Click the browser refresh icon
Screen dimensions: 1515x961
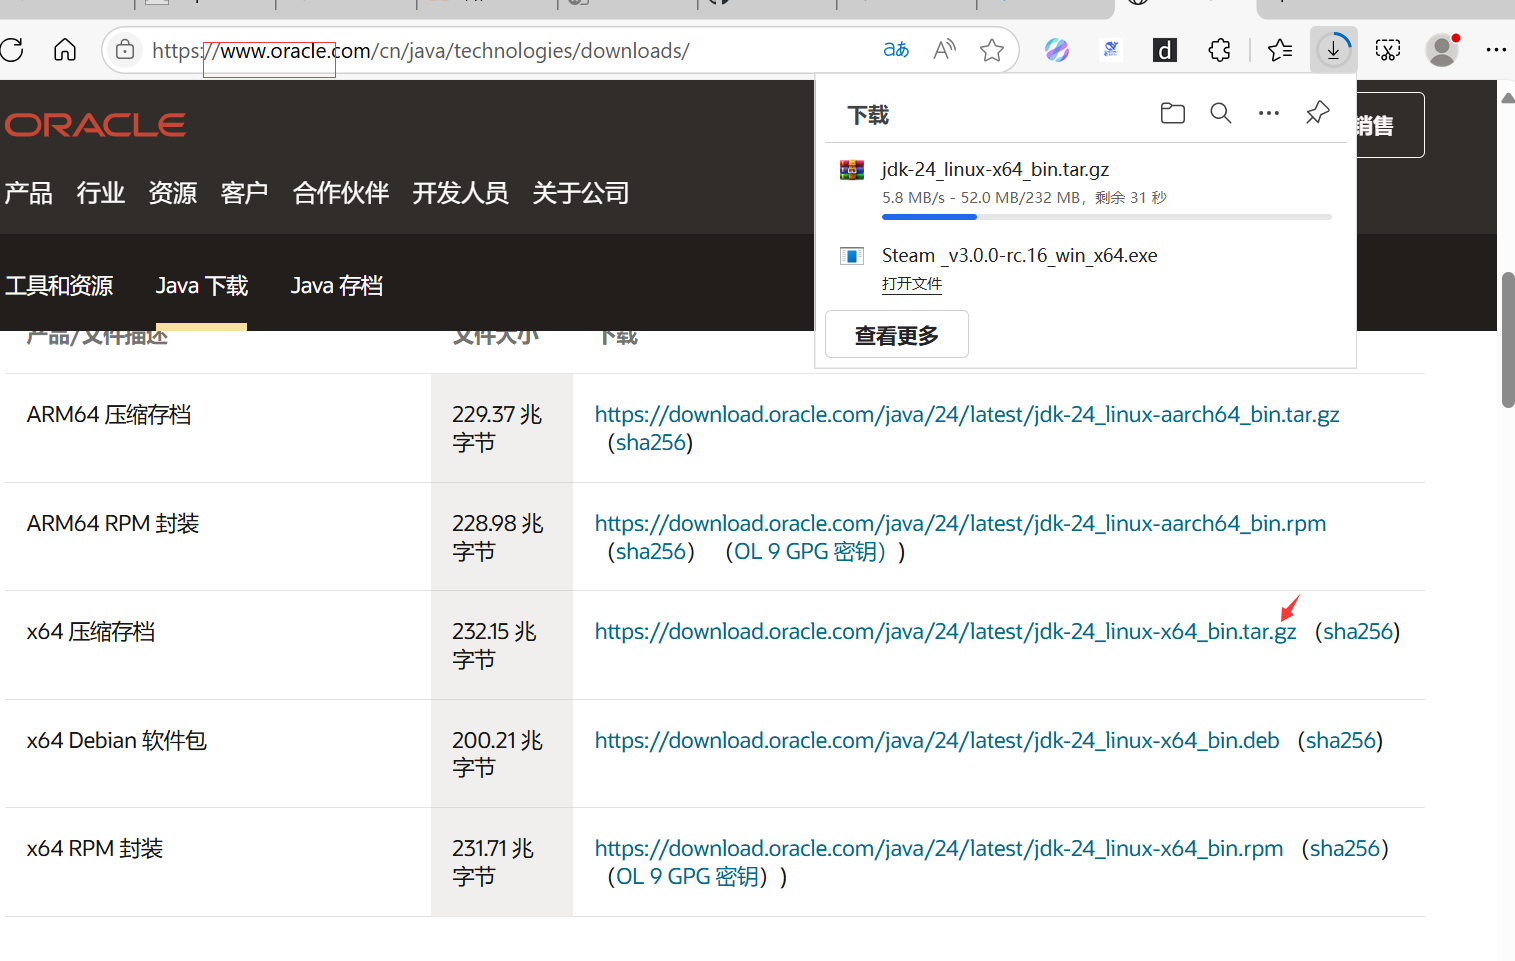11,50
